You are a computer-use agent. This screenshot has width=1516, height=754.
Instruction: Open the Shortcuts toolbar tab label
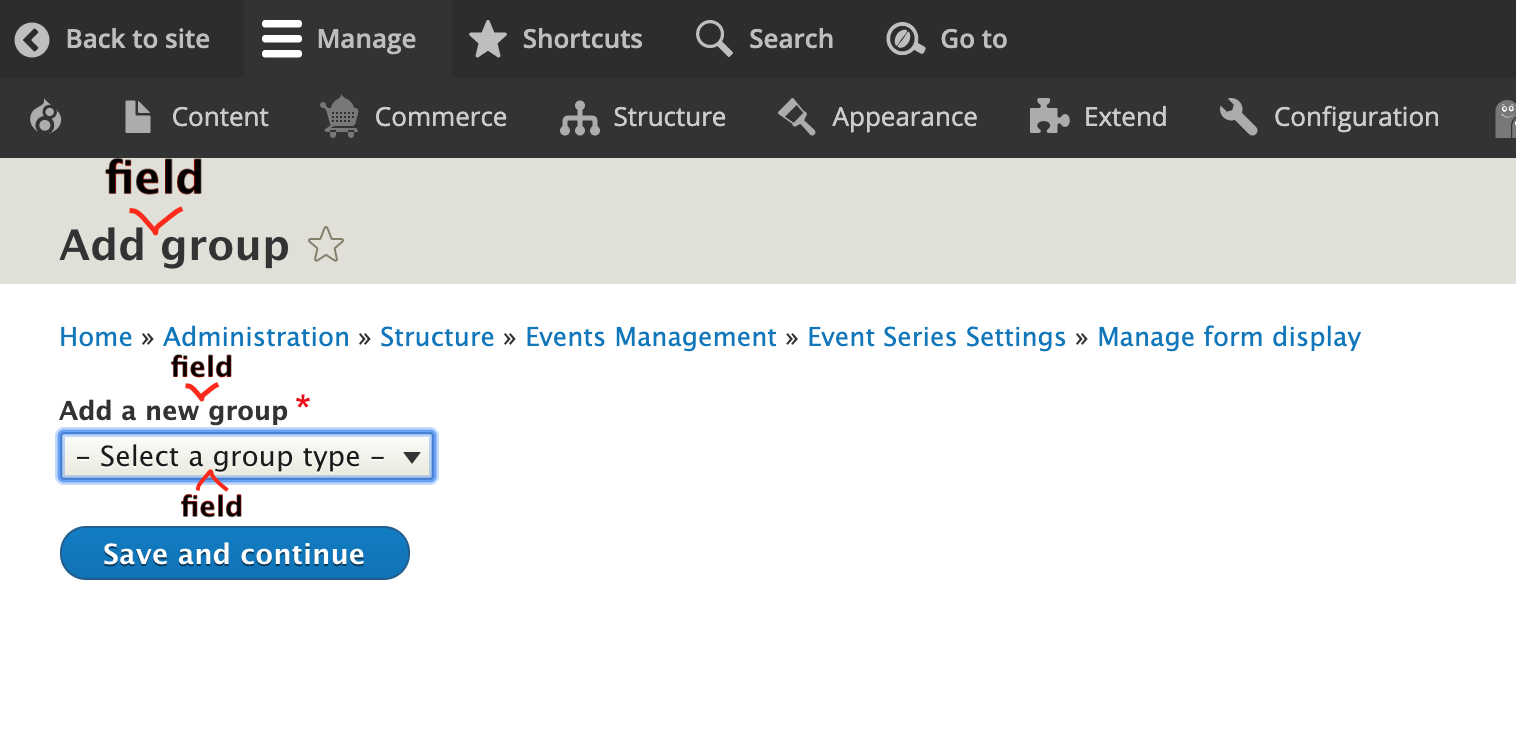[x=582, y=39]
